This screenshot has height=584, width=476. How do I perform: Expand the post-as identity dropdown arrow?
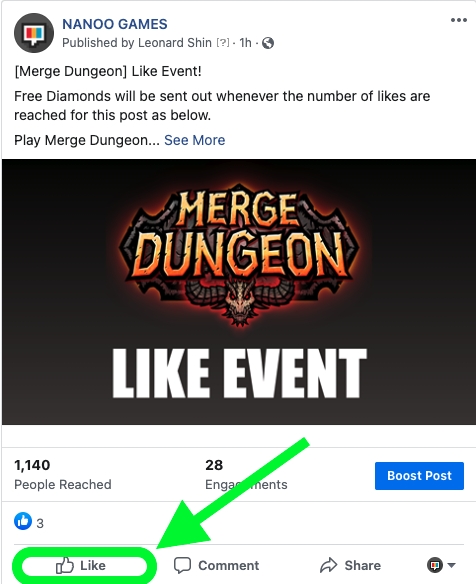tap(451, 565)
